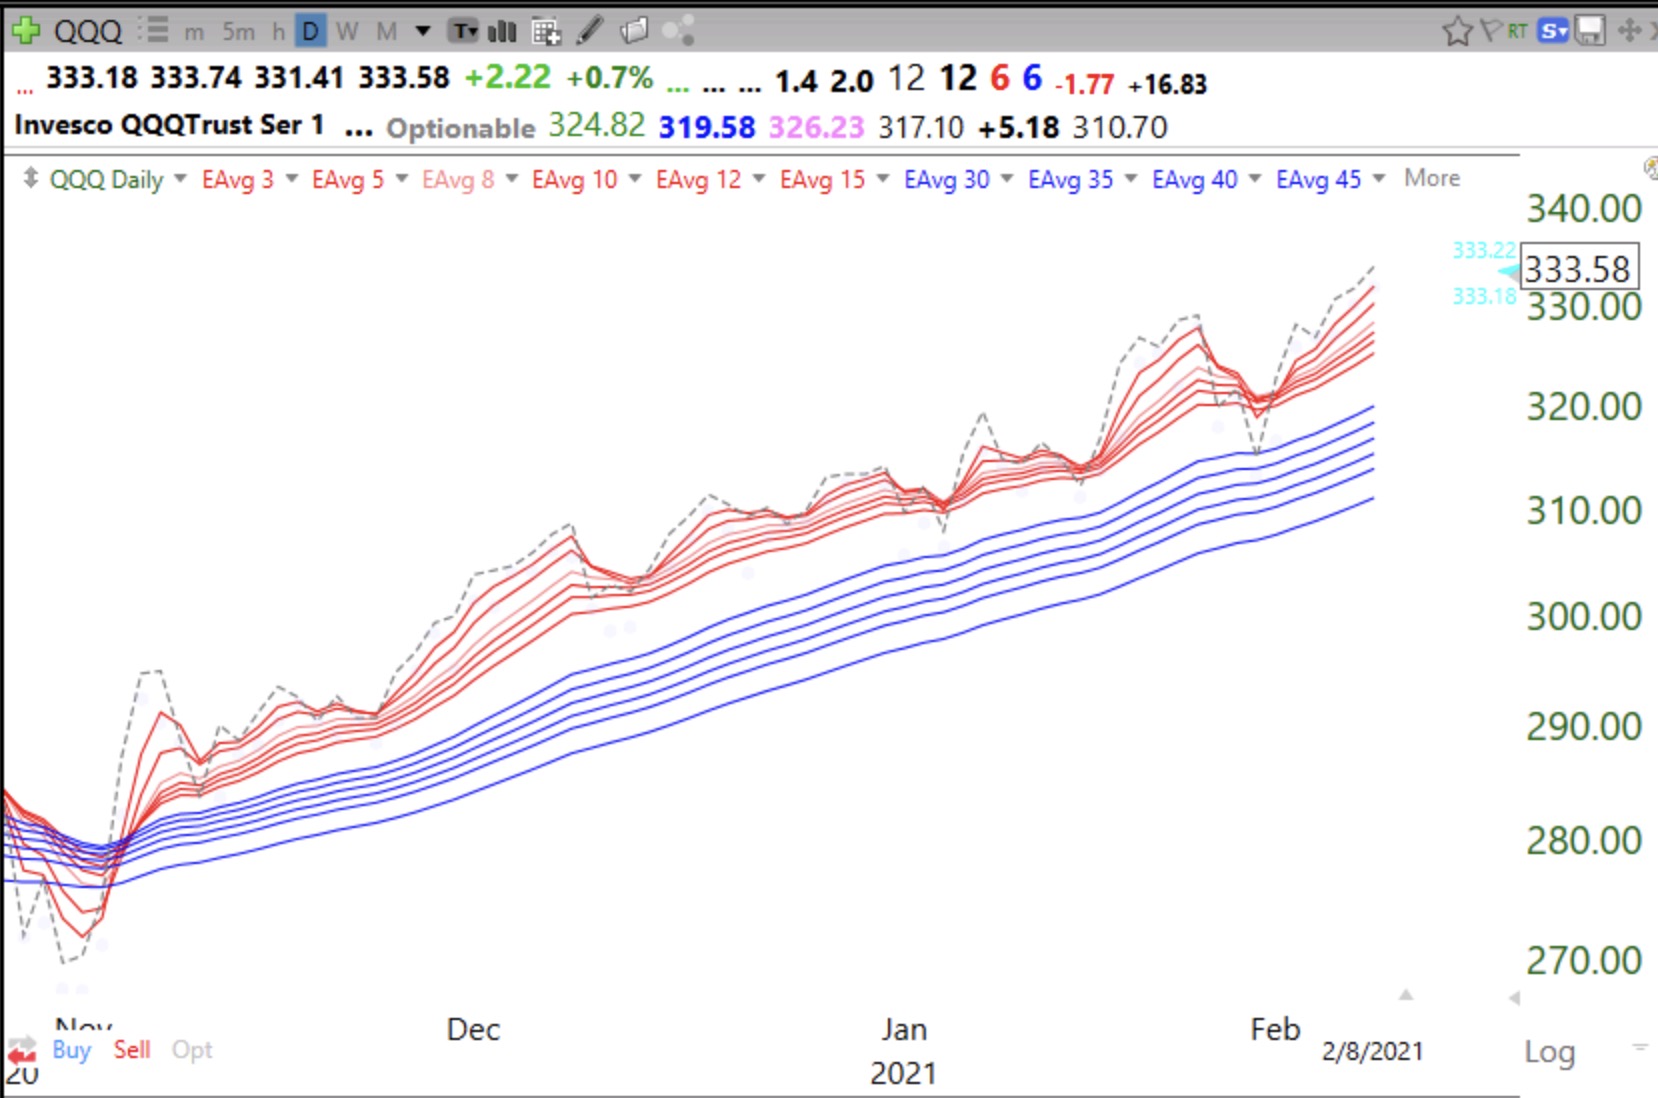
Task: Open the notes folder icon in toolbar
Action: pyautogui.click(x=633, y=31)
